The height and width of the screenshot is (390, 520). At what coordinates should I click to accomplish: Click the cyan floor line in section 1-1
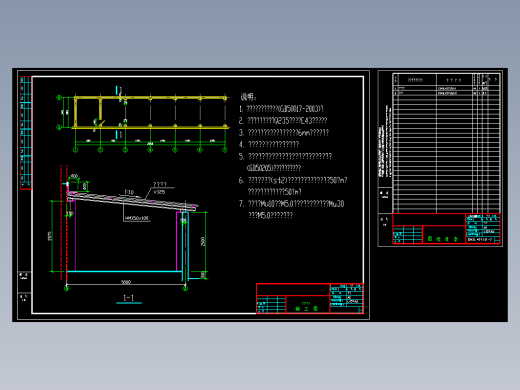click(x=124, y=271)
